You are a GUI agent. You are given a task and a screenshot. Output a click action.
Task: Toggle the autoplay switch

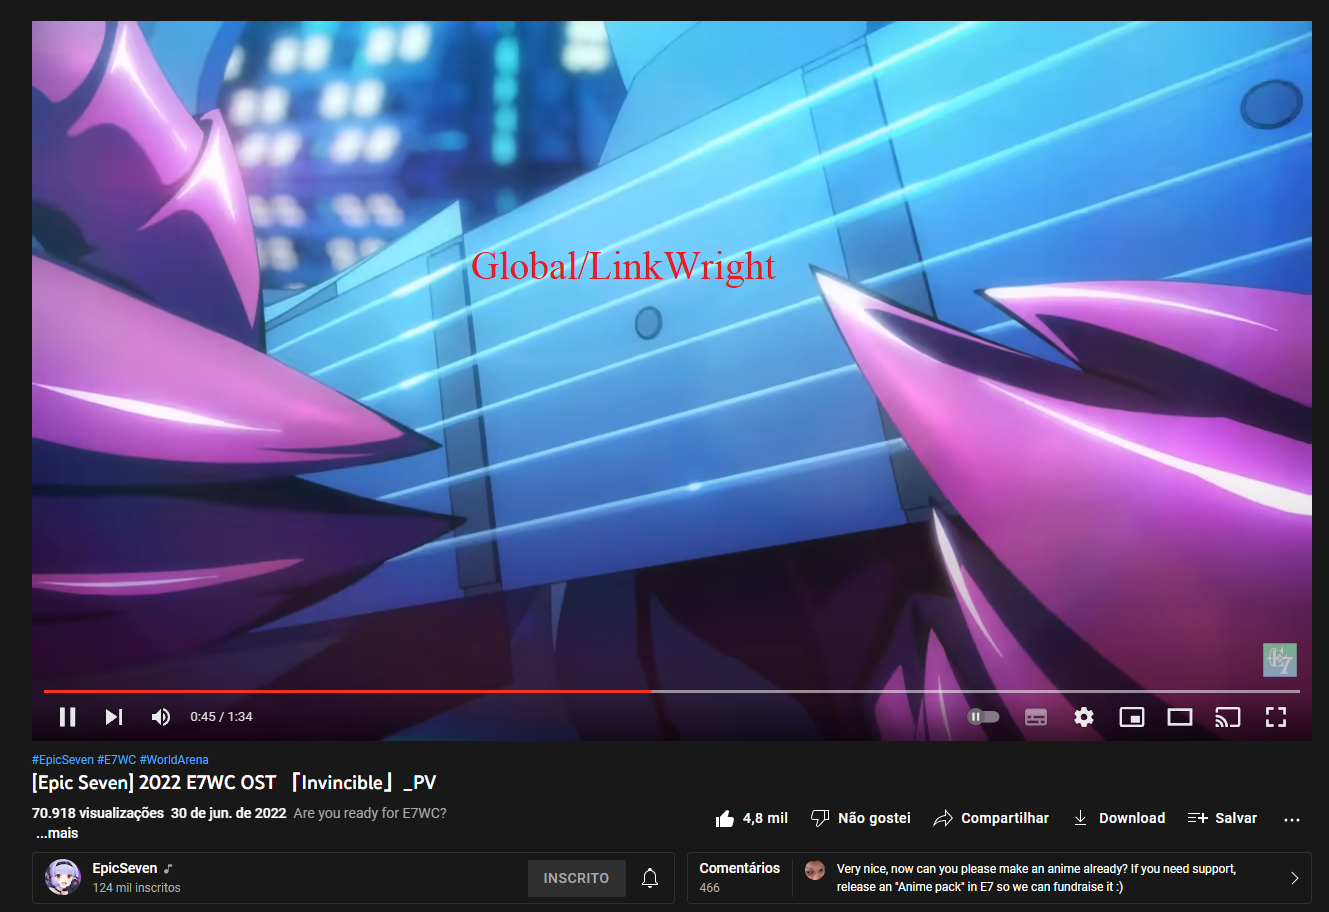tap(983, 717)
